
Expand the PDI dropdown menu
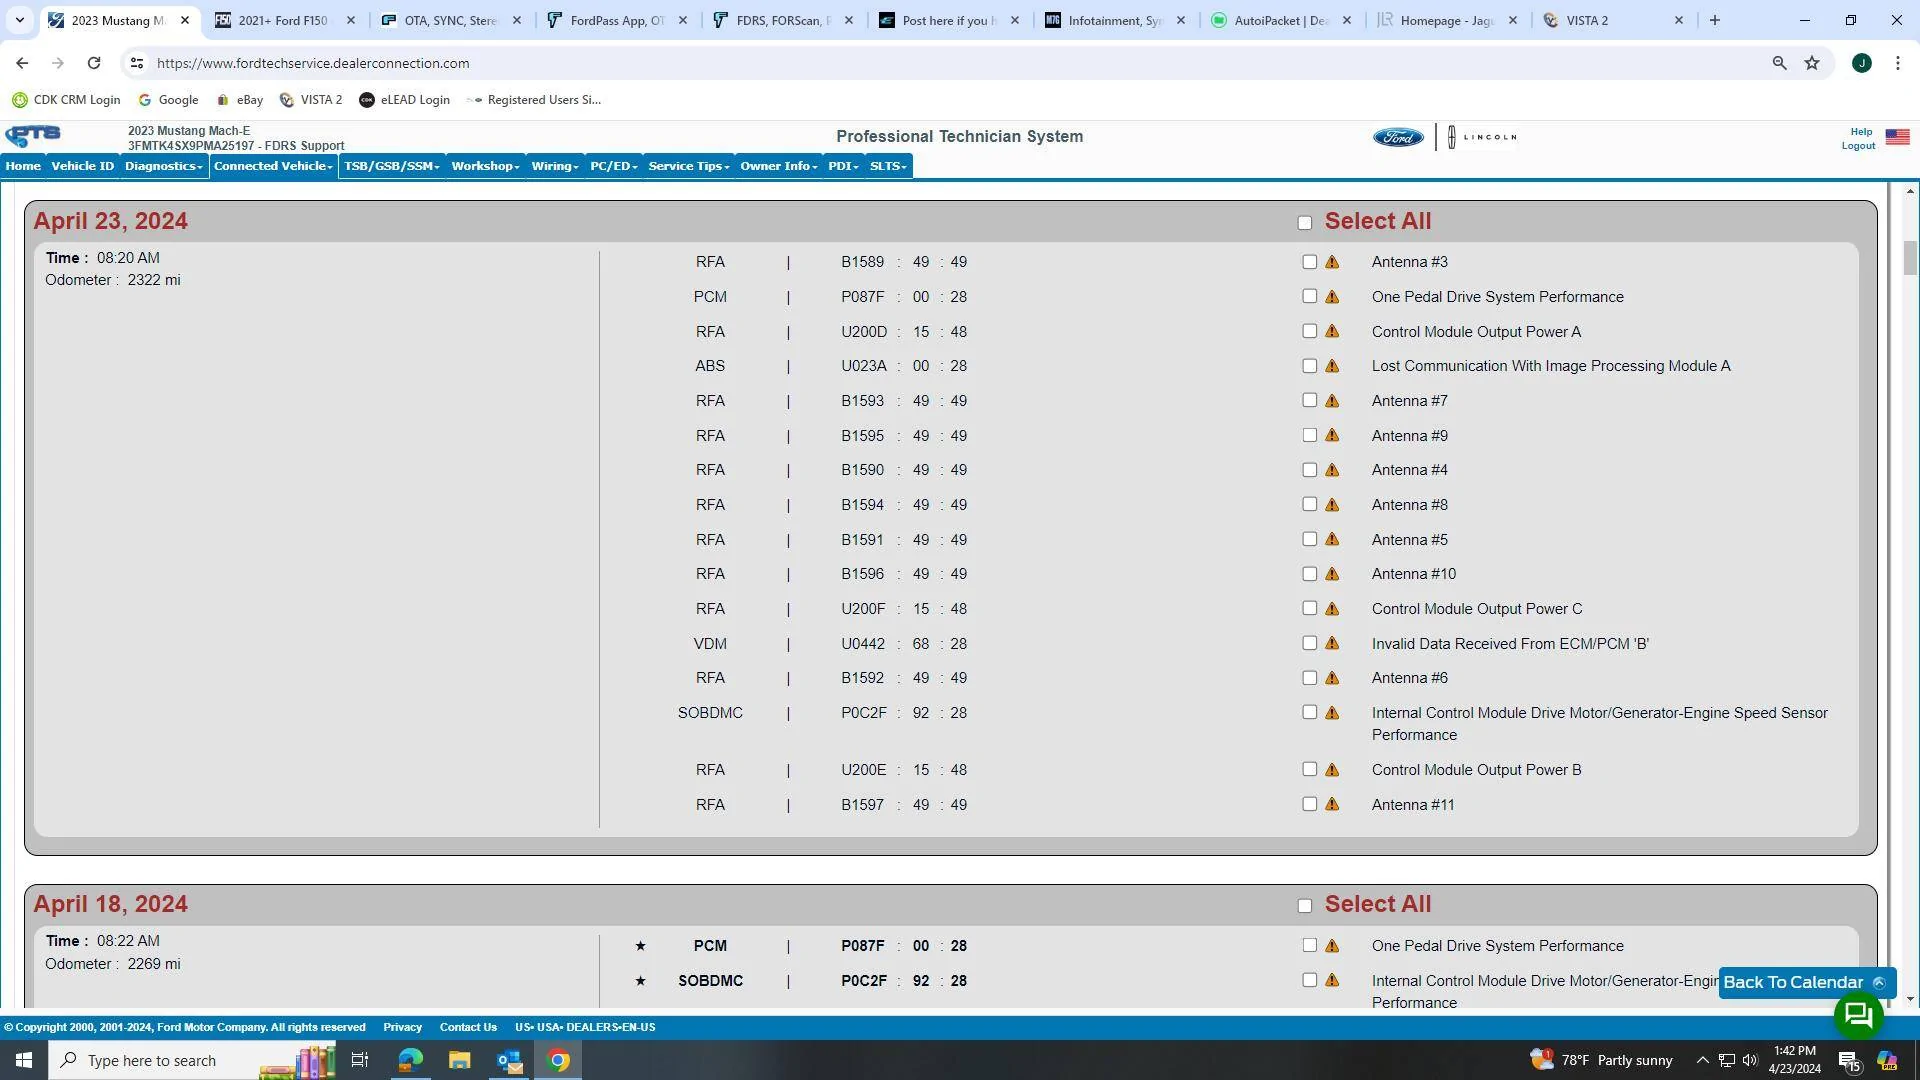click(x=843, y=166)
